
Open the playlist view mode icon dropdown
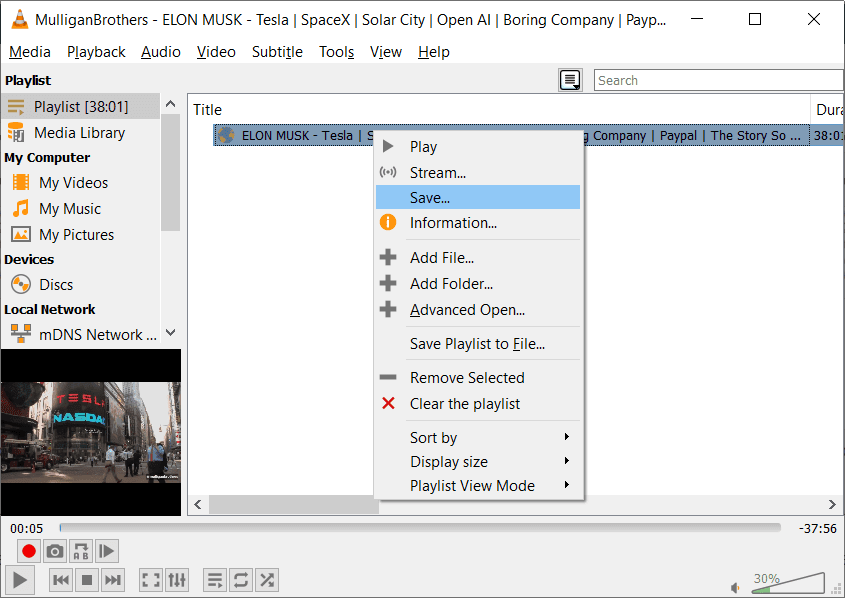pos(570,80)
